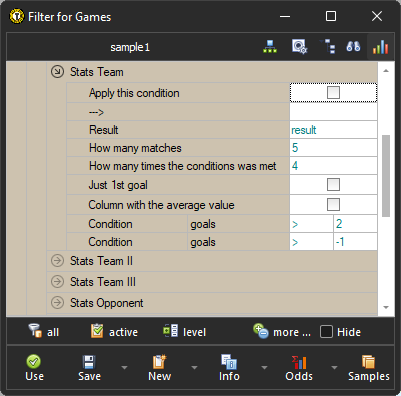Viewport: 401px width, 396px height.
Task: Select 'goals' in the first Condition row
Action: pos(238,224)
